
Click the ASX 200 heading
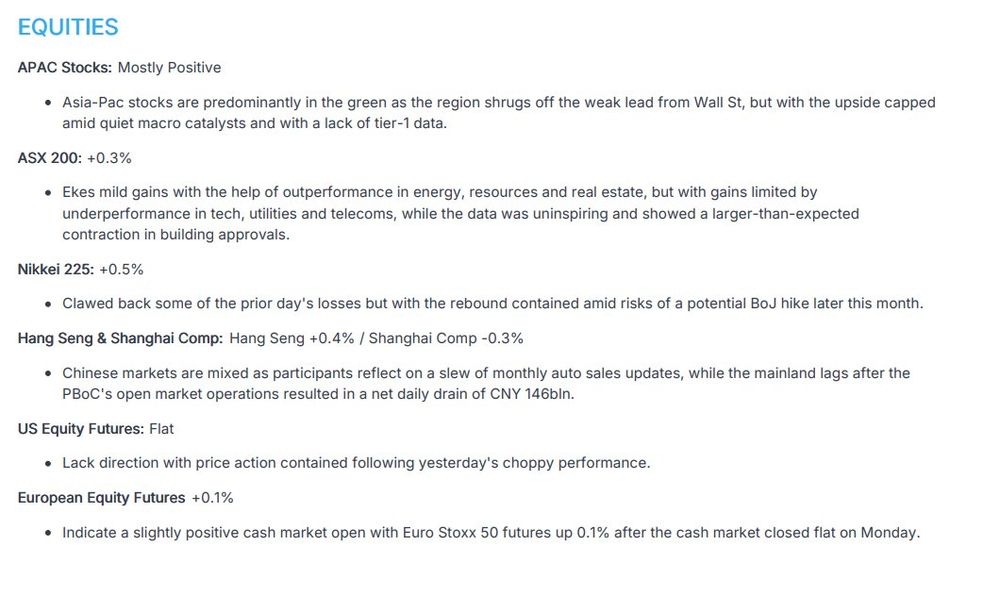pyautogui.click(x=50, y=158)
